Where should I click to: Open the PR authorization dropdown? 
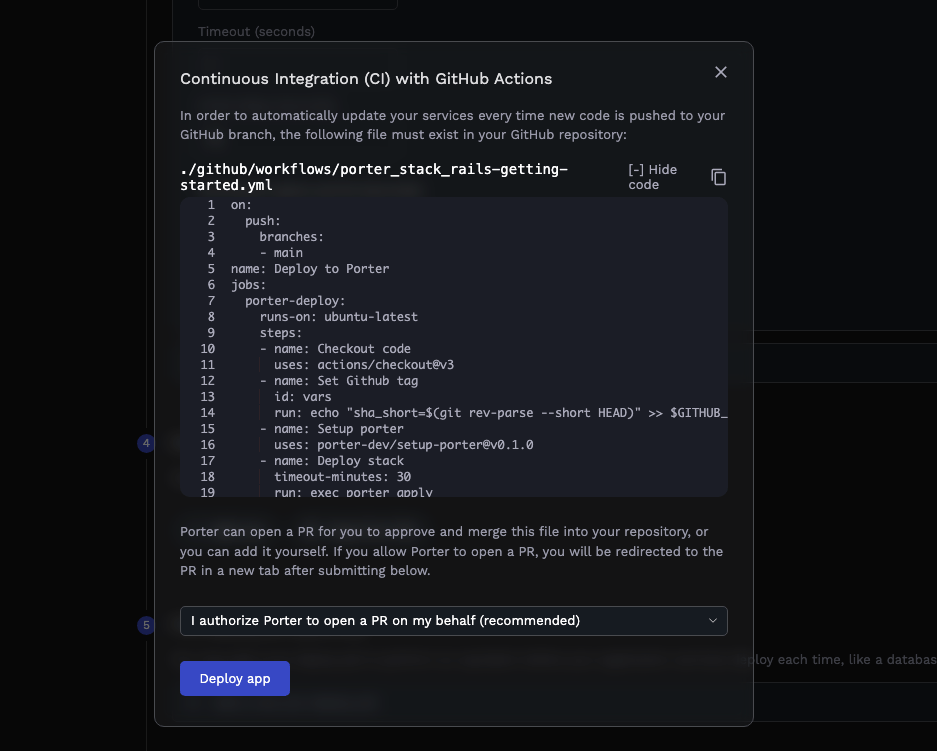454,621
